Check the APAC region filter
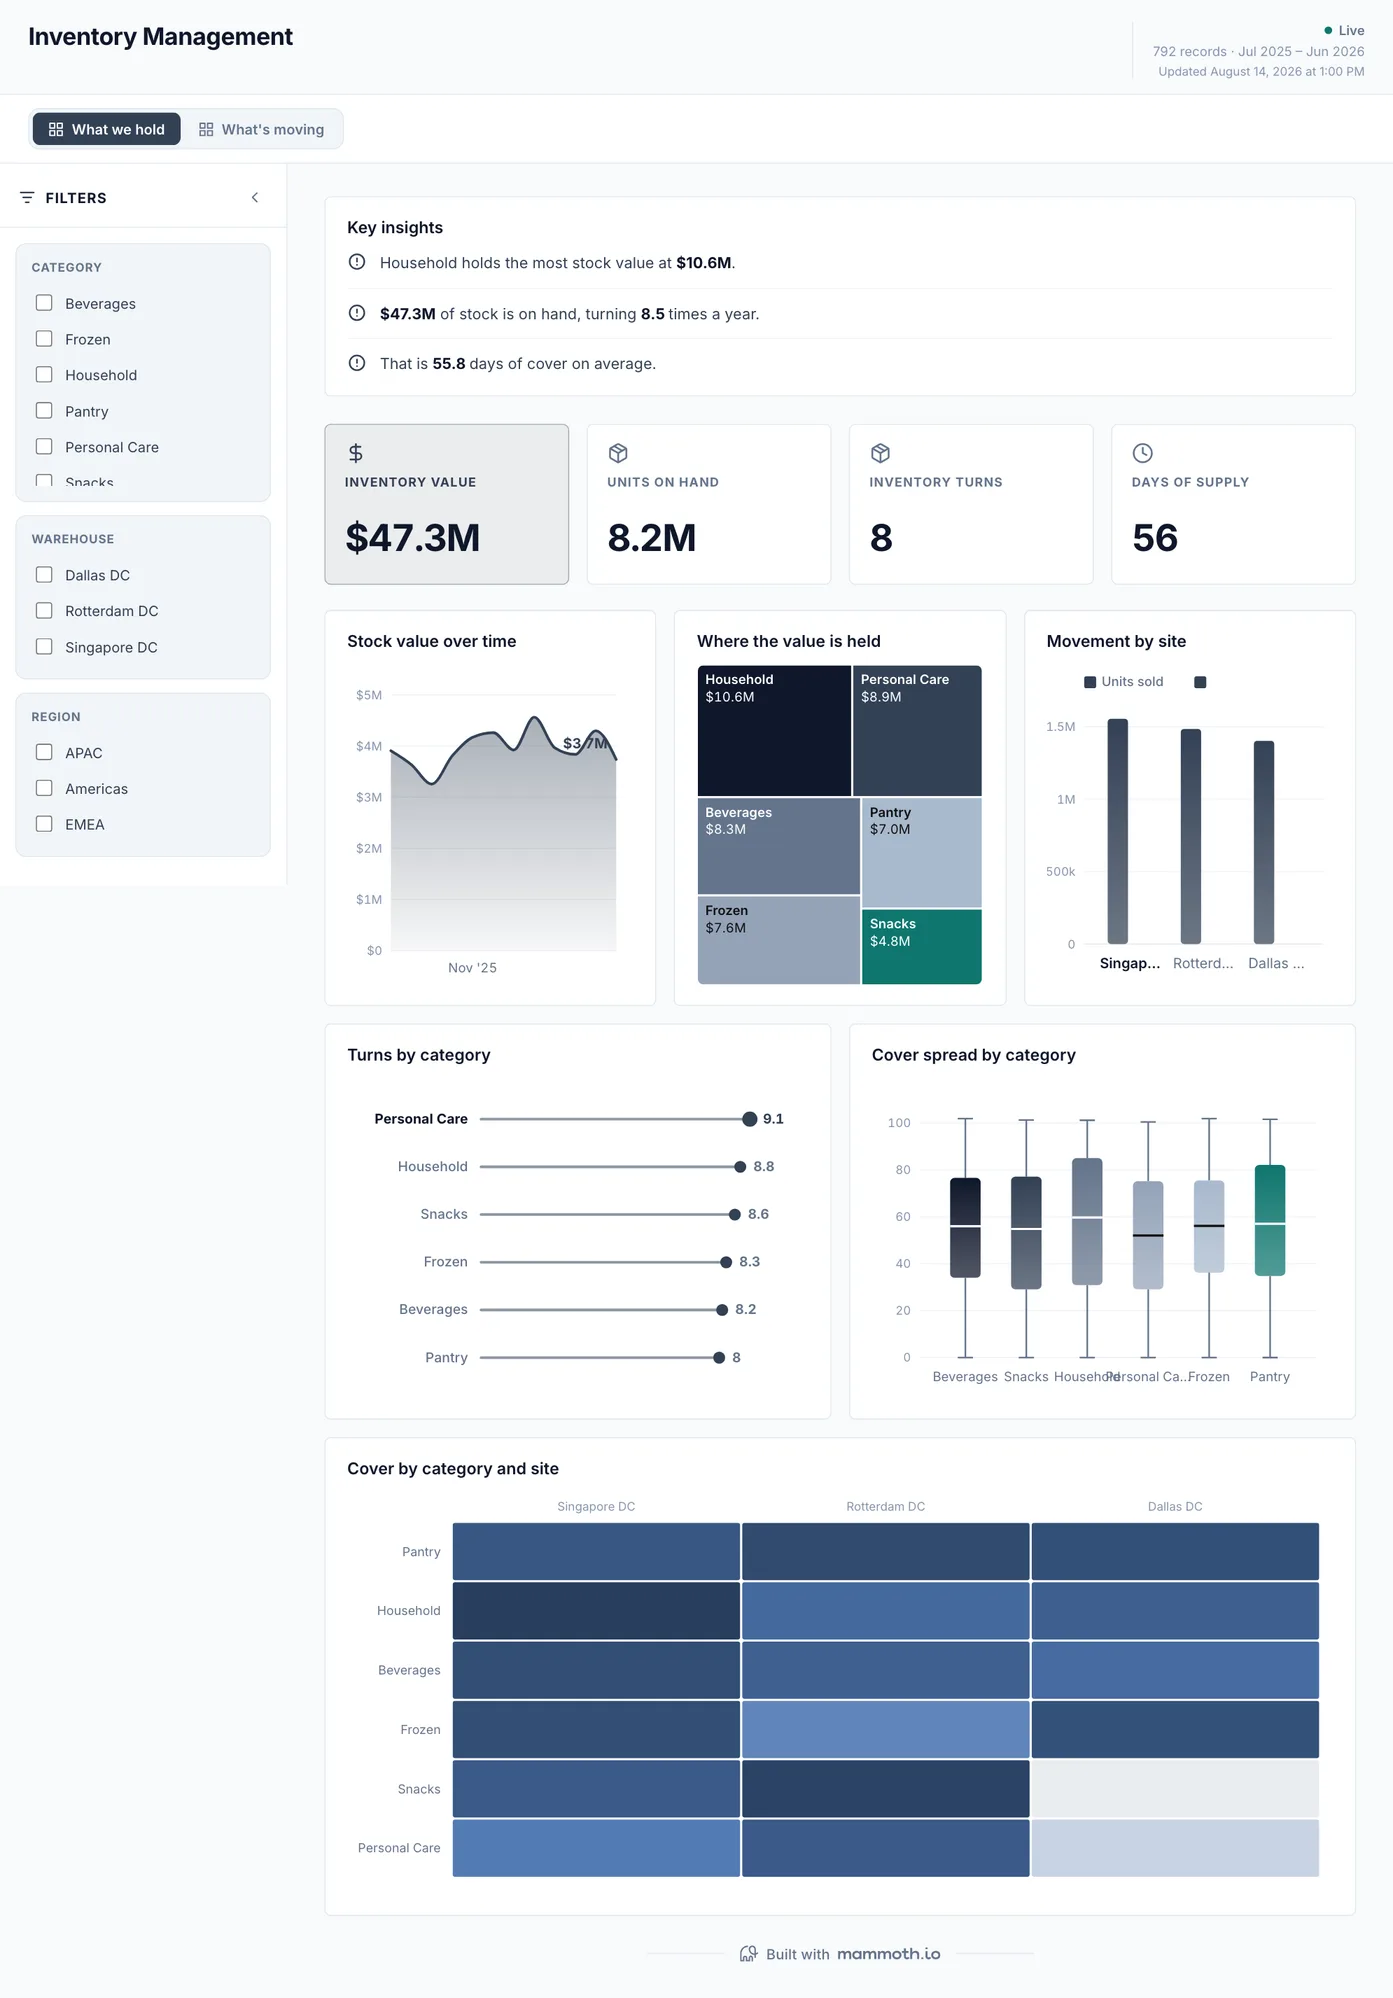The width and height of the screenshot is (1393, 1998). click(44, 752)
